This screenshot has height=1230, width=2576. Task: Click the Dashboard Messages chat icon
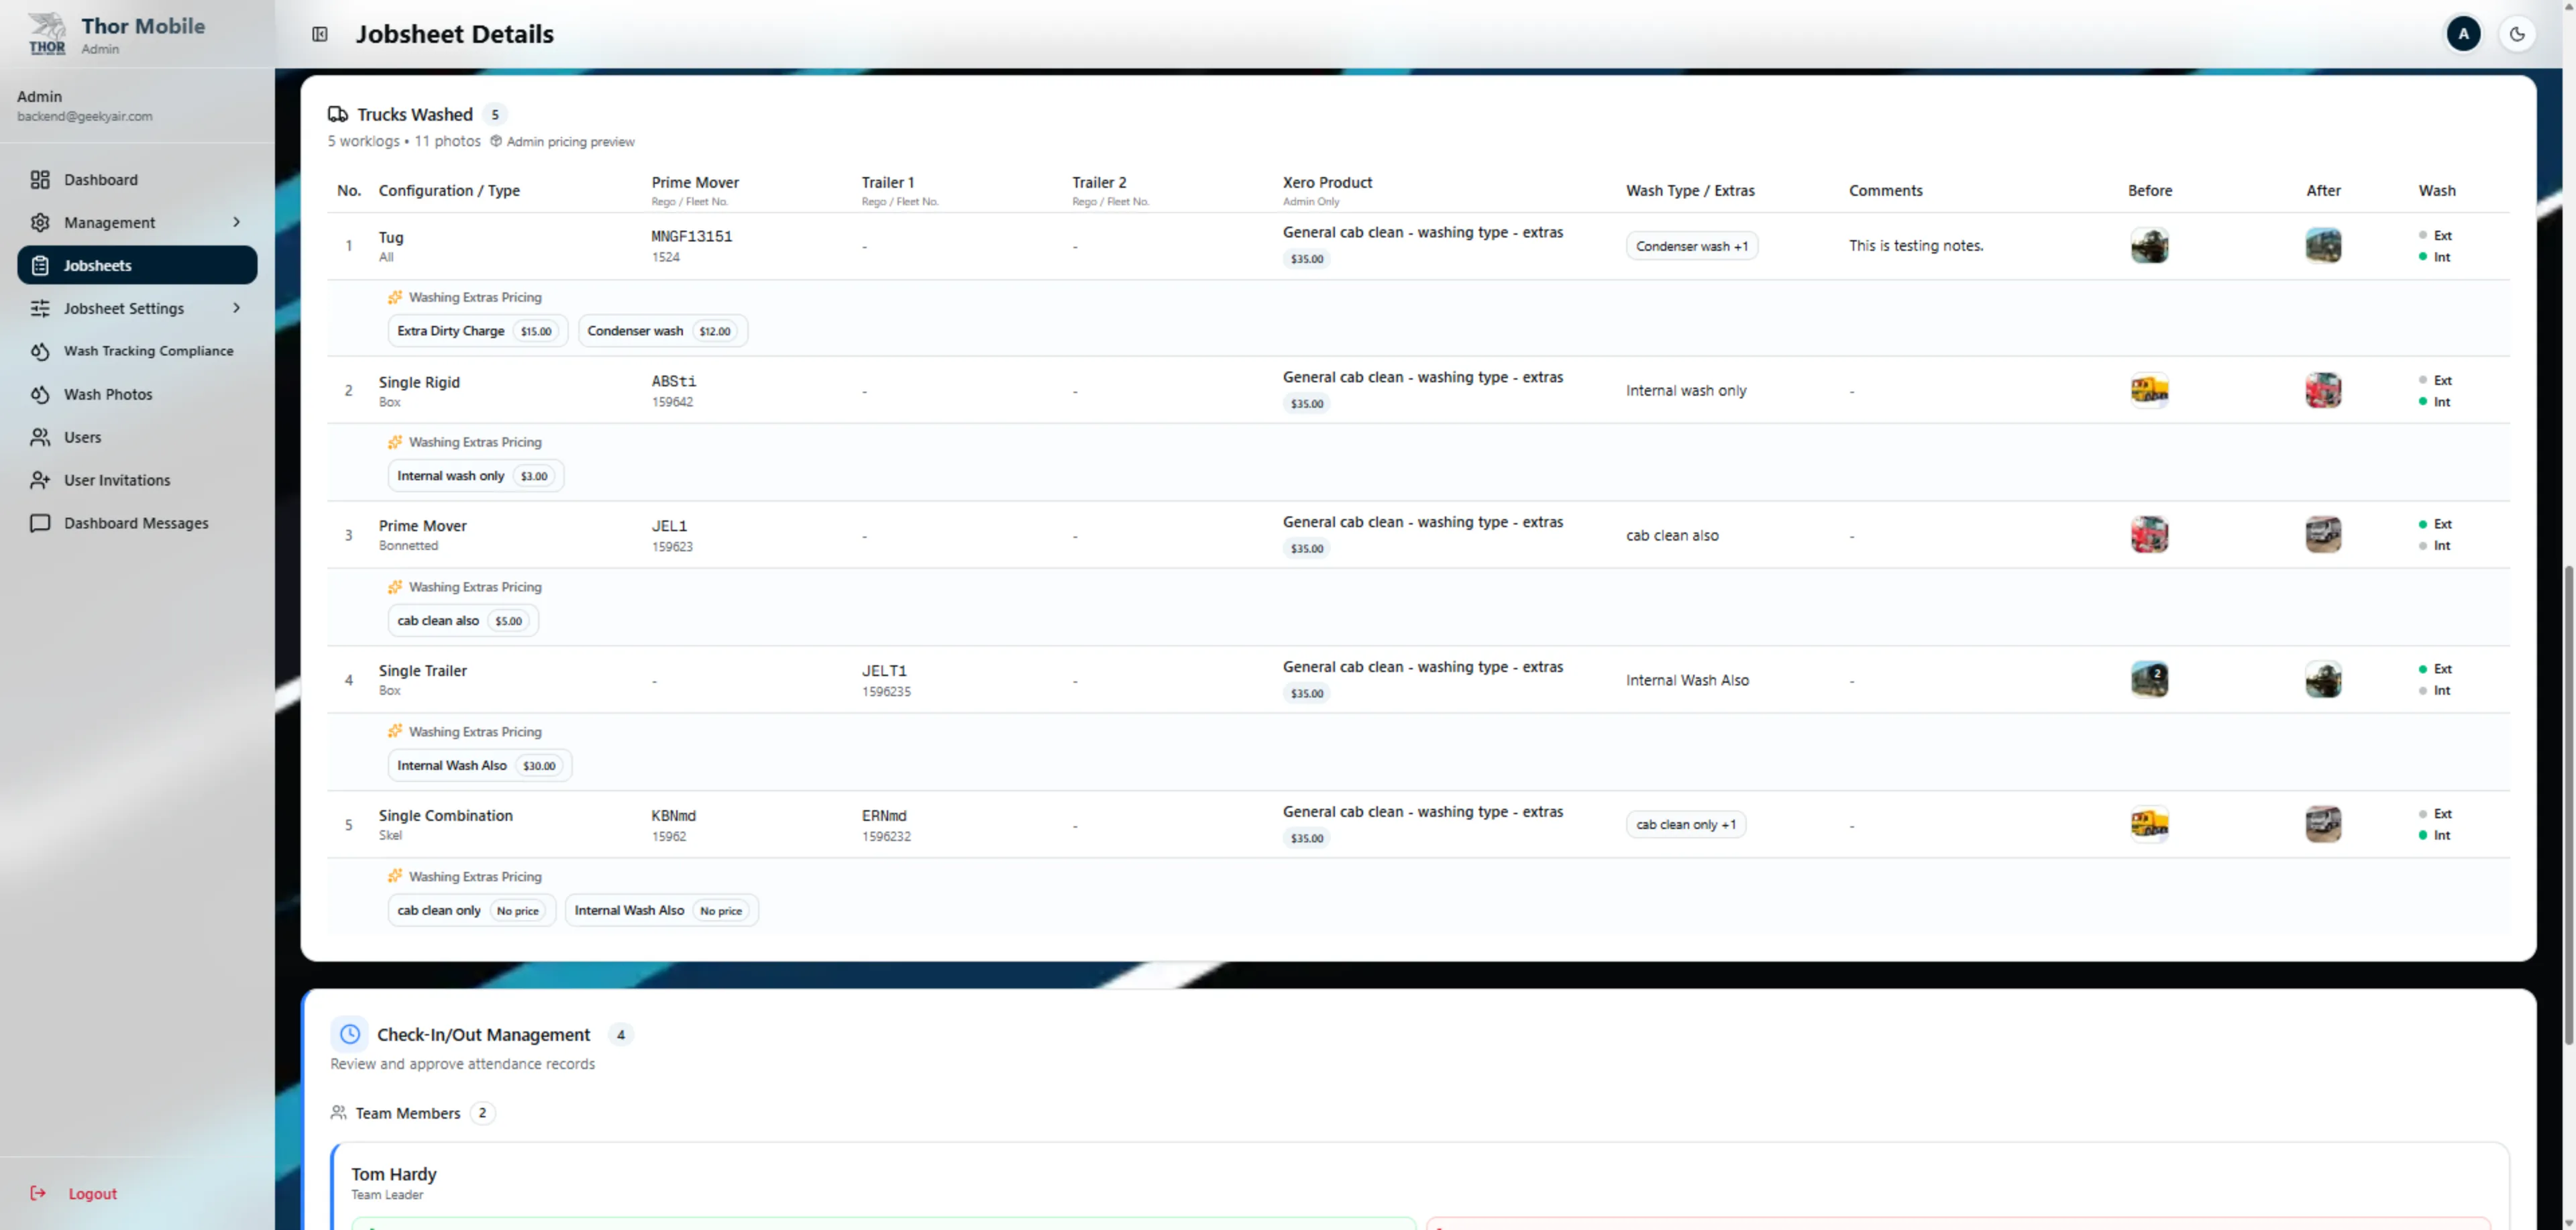pyautogui.click(x=40, y=524)
